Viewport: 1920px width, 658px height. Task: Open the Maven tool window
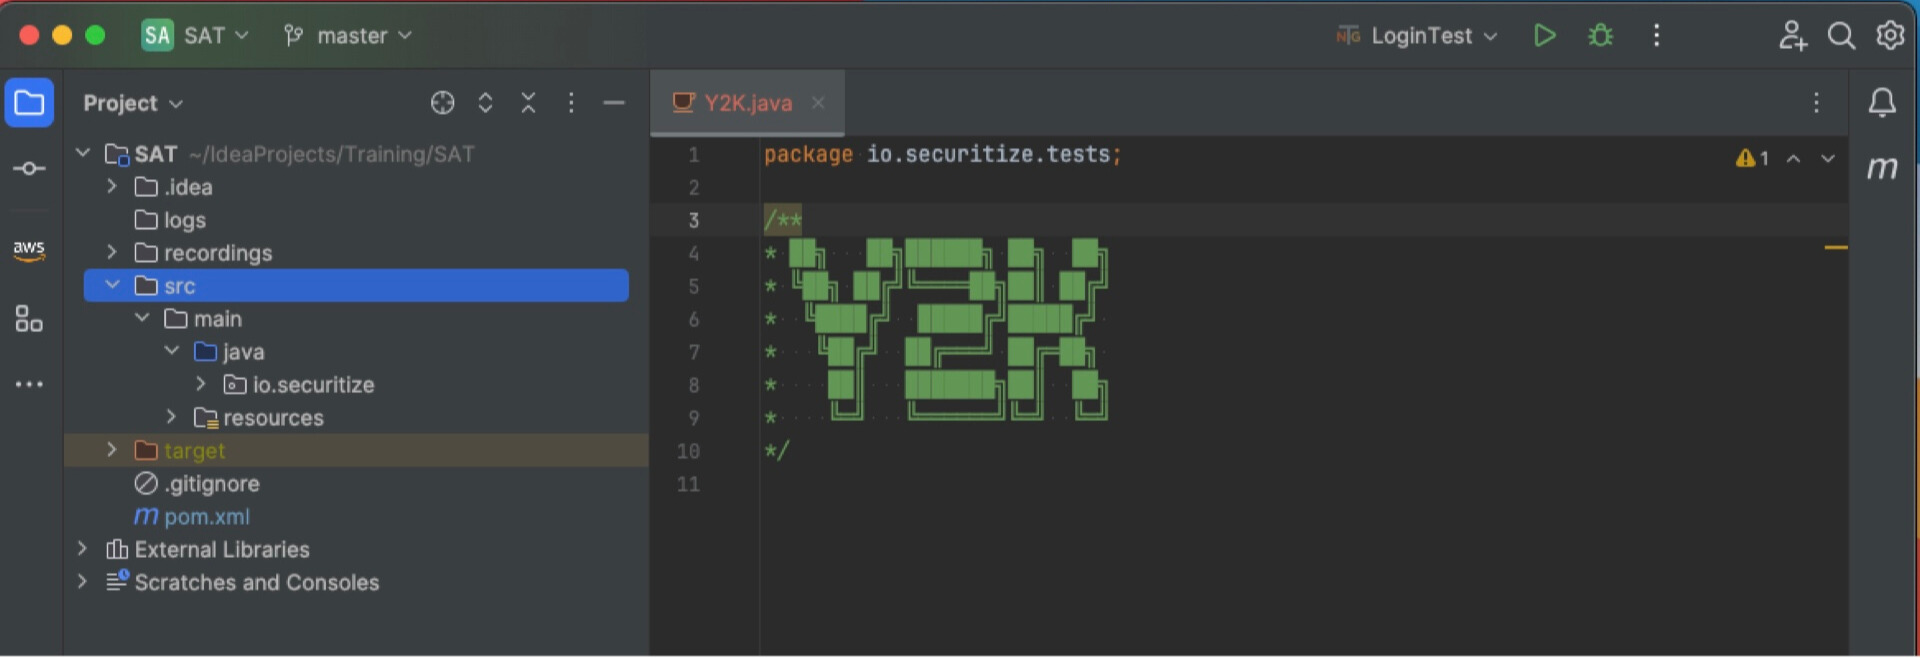pyautogui.click(x=1882, y=168)
